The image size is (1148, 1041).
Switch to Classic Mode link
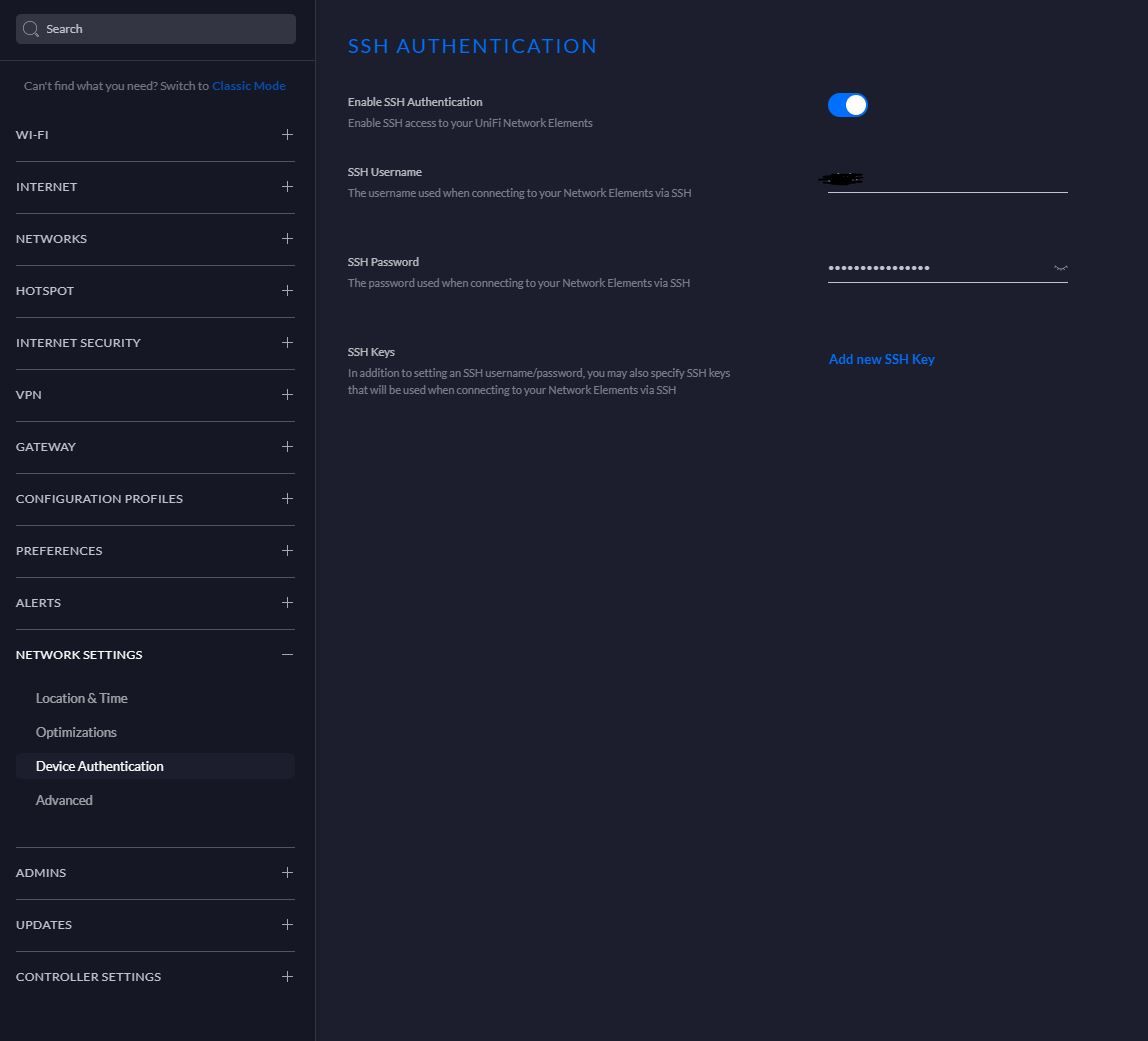click(x=249, y=86)
